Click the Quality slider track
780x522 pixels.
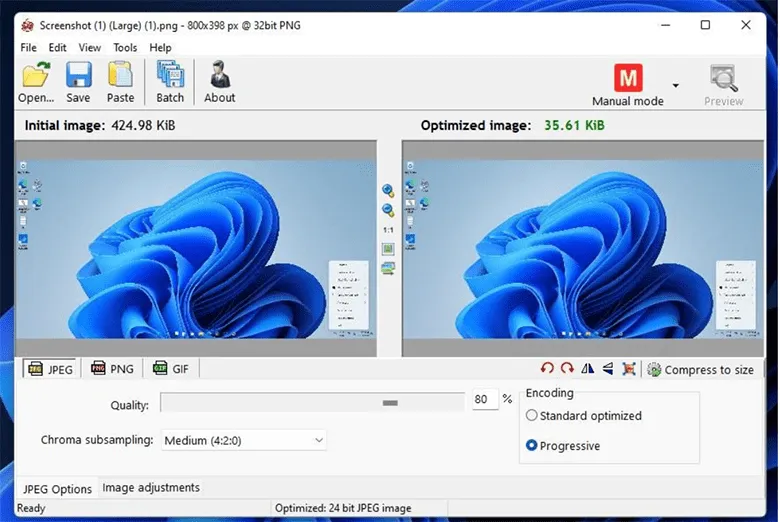312,402
